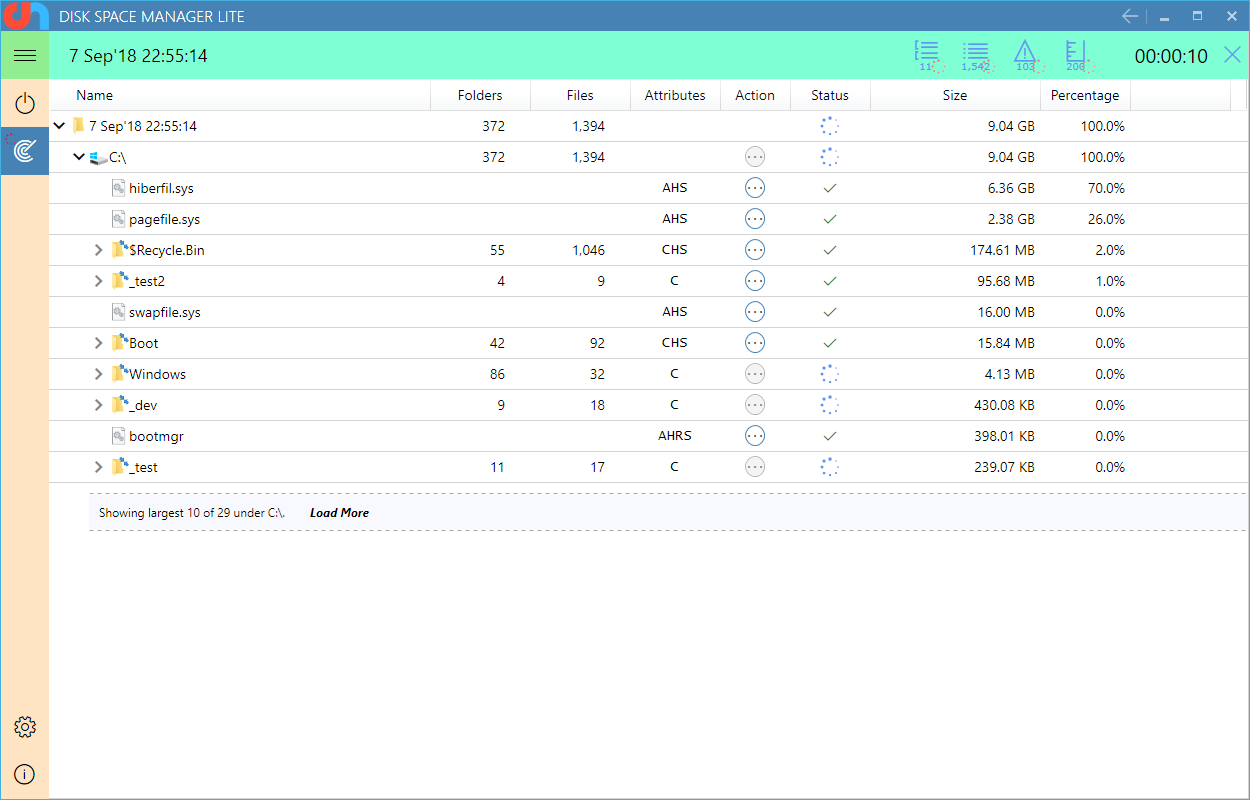This screenshot has width=1250, height=800.
Task: Click the Action column header
Action: pos(755,95)
